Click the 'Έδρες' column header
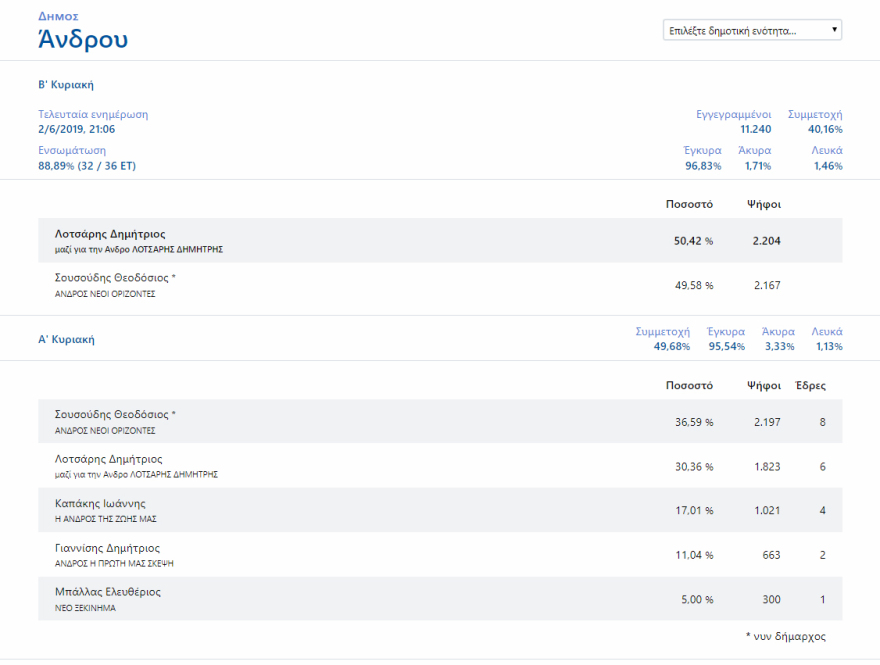Image resolution: width=880 pixels, height=665 pixels. coord(810,385)
